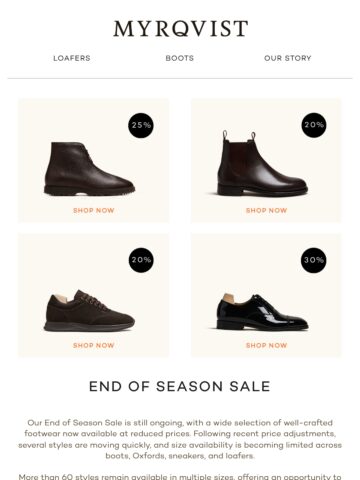The image size is (360, 480).
Task: Click the MYRQVIST logo header
Action: click(x=180, y=29)
